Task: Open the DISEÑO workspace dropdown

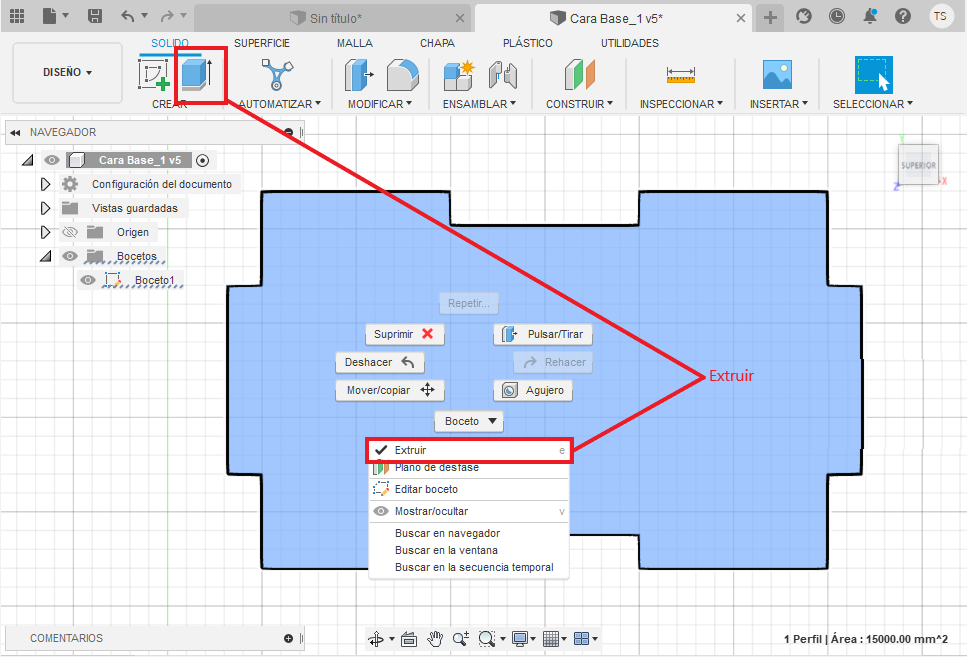Action: [67, 72]
